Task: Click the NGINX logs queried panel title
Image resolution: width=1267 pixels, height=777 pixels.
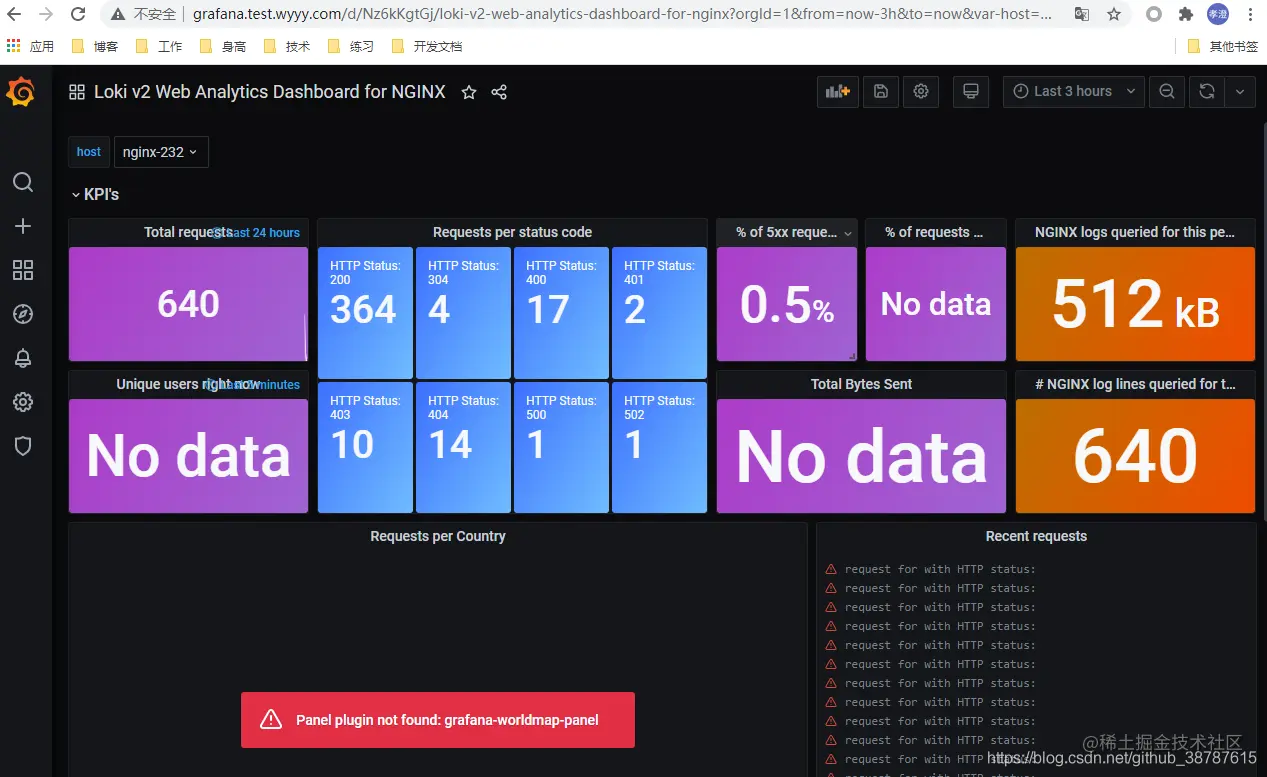Action: tap(1135, 232)
